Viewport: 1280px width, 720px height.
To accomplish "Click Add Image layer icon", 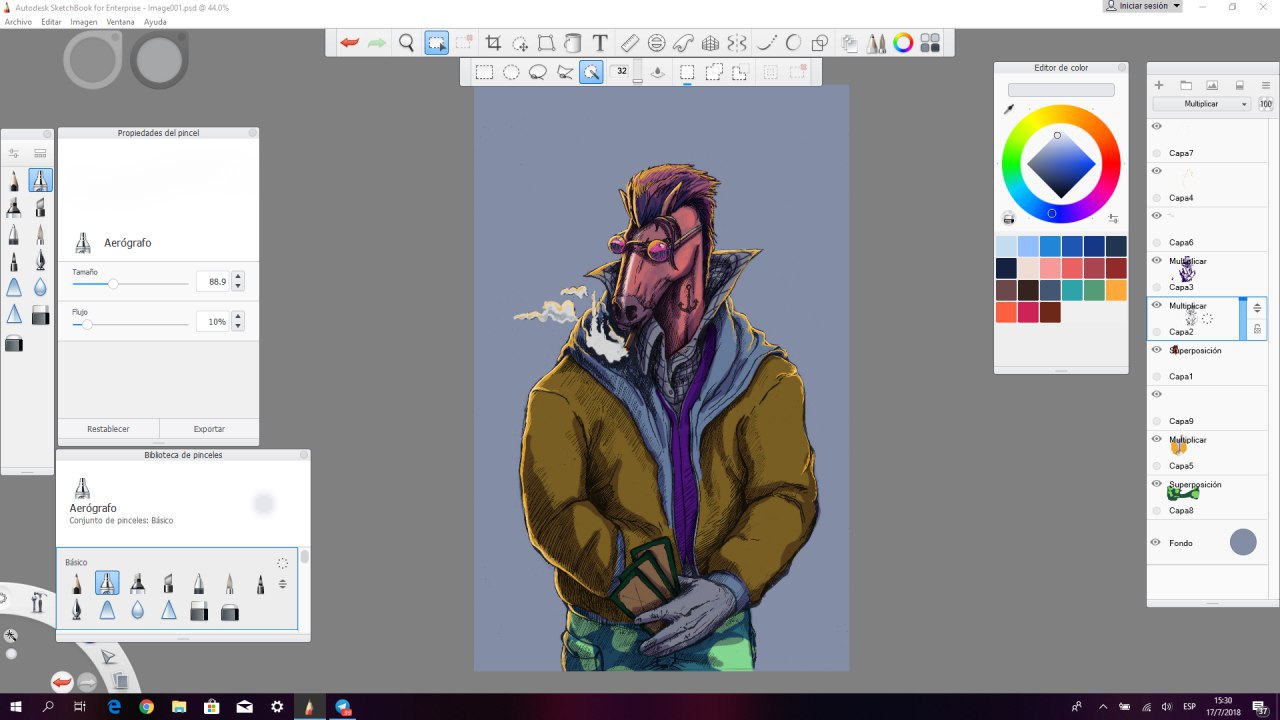I will (x=1212, y=85).
